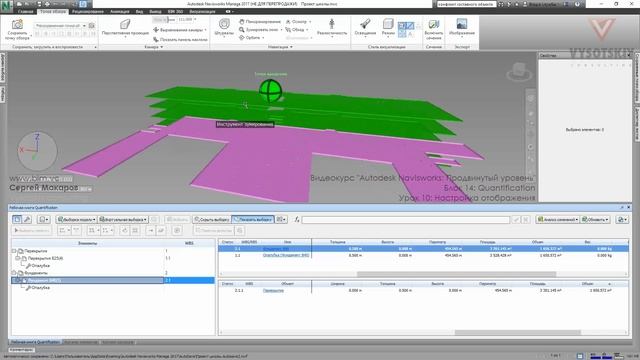Image resolution: width=640 pixels, height=360 pixels.
Task: Click the help icon in title bar
Action: pyautogui.click(x=577, y=4)
